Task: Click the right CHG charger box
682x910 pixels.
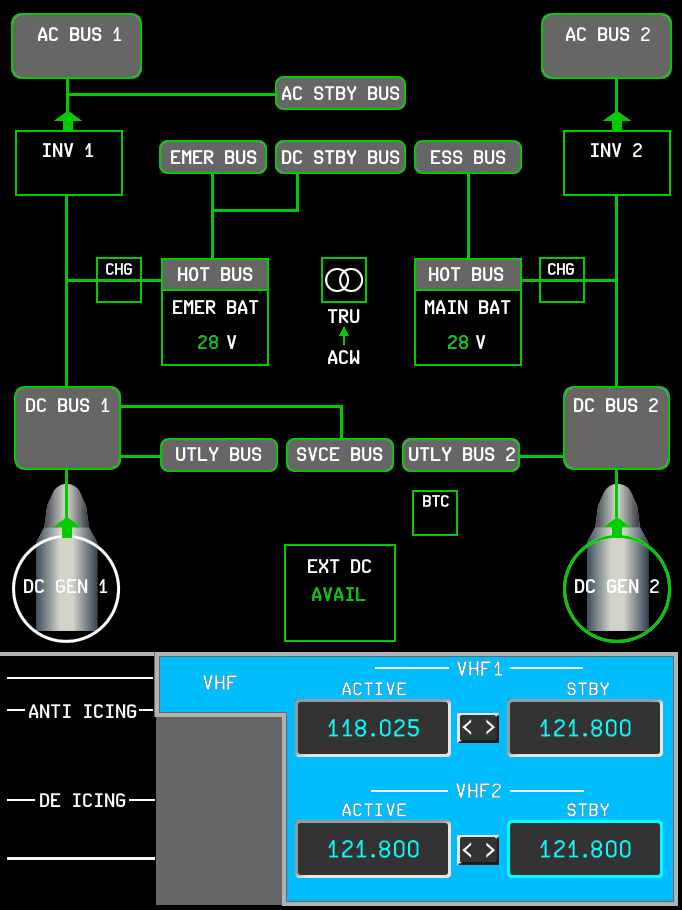Action: 561,280
